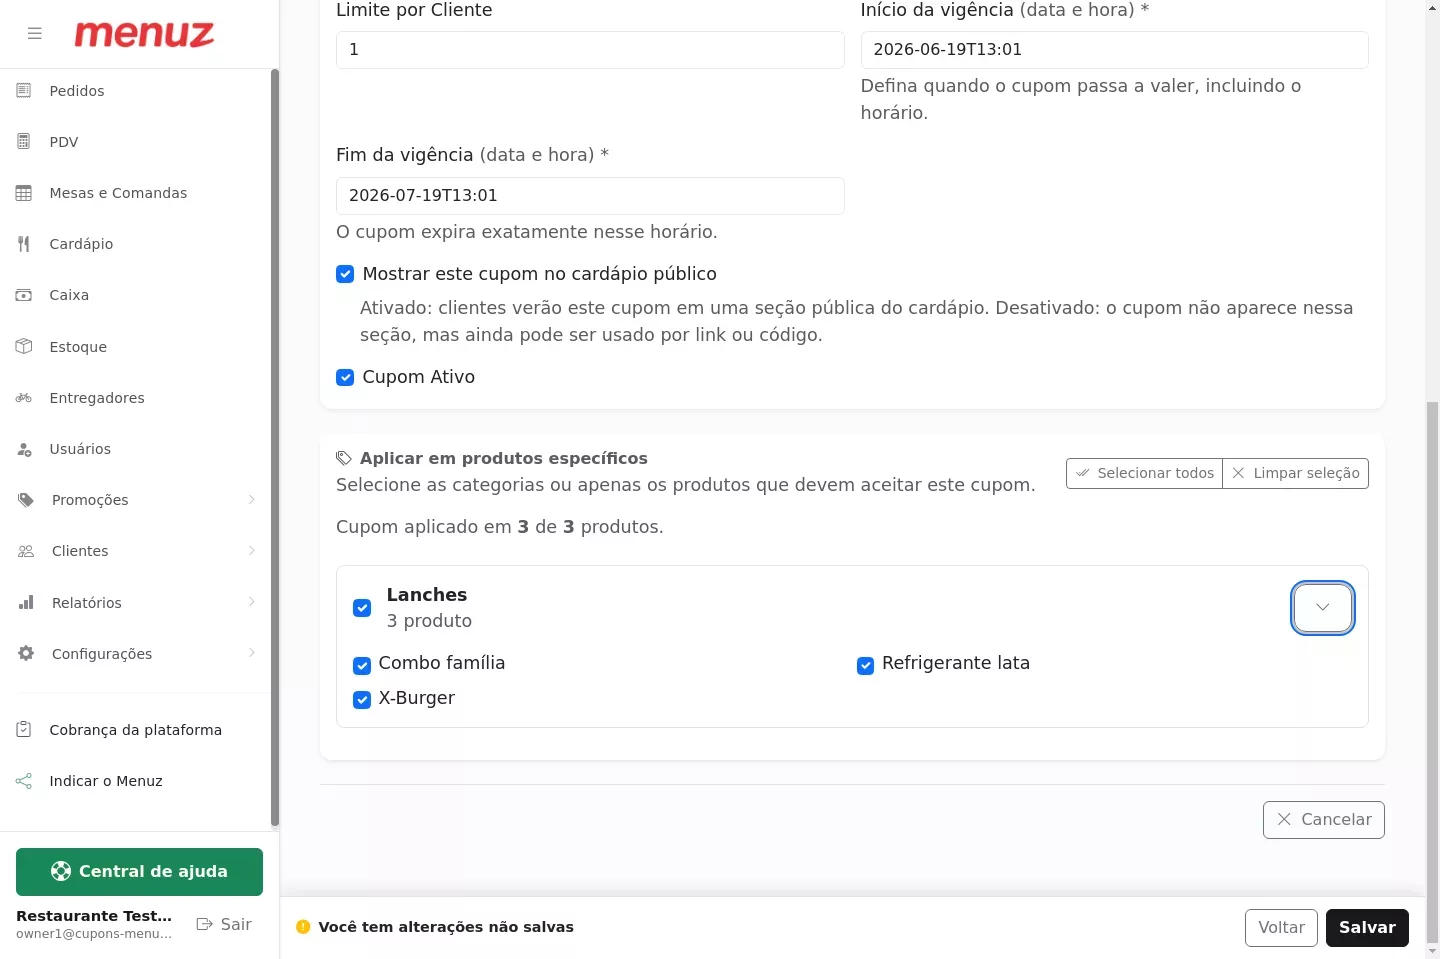Navigate to Estoque
Viewport: 1440px width, 959px height.
coord(135,347)
